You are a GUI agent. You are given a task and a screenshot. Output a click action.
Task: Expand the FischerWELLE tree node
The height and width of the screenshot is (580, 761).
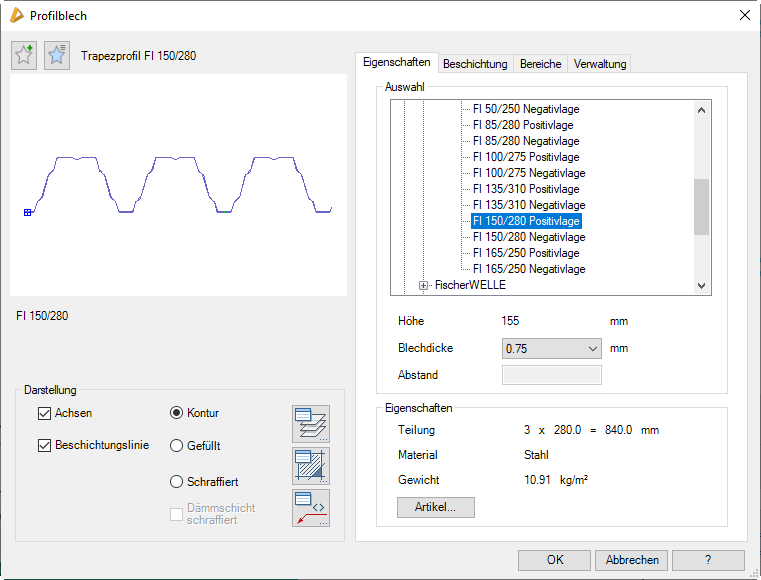coord(424,285)
